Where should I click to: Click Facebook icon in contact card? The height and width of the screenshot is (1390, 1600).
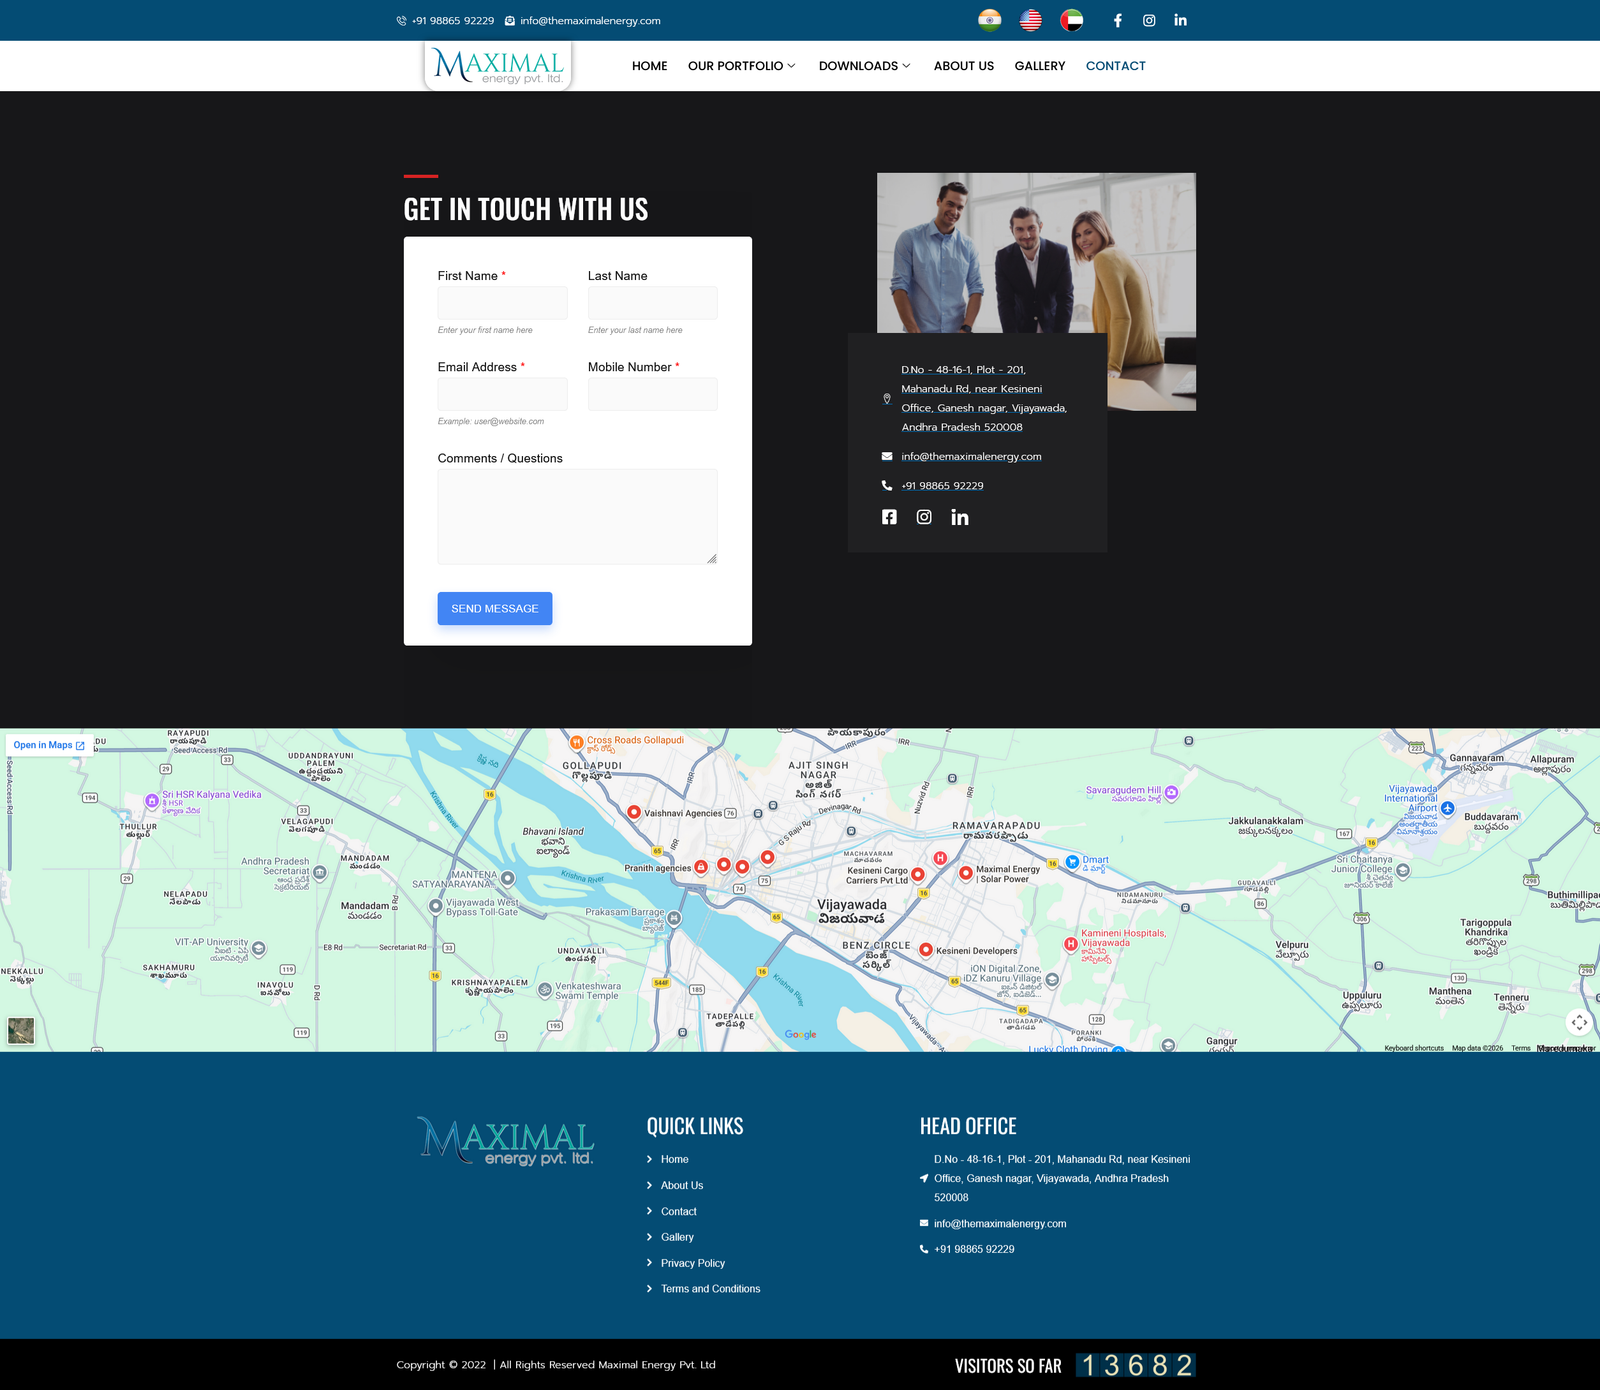click(889, 517)
